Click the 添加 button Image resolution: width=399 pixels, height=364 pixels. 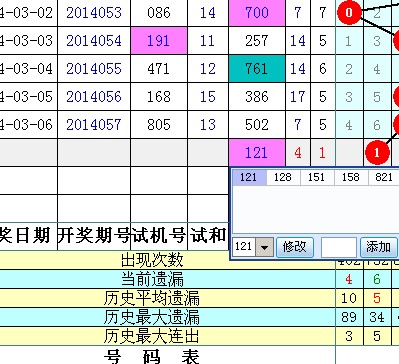(379, 247)
